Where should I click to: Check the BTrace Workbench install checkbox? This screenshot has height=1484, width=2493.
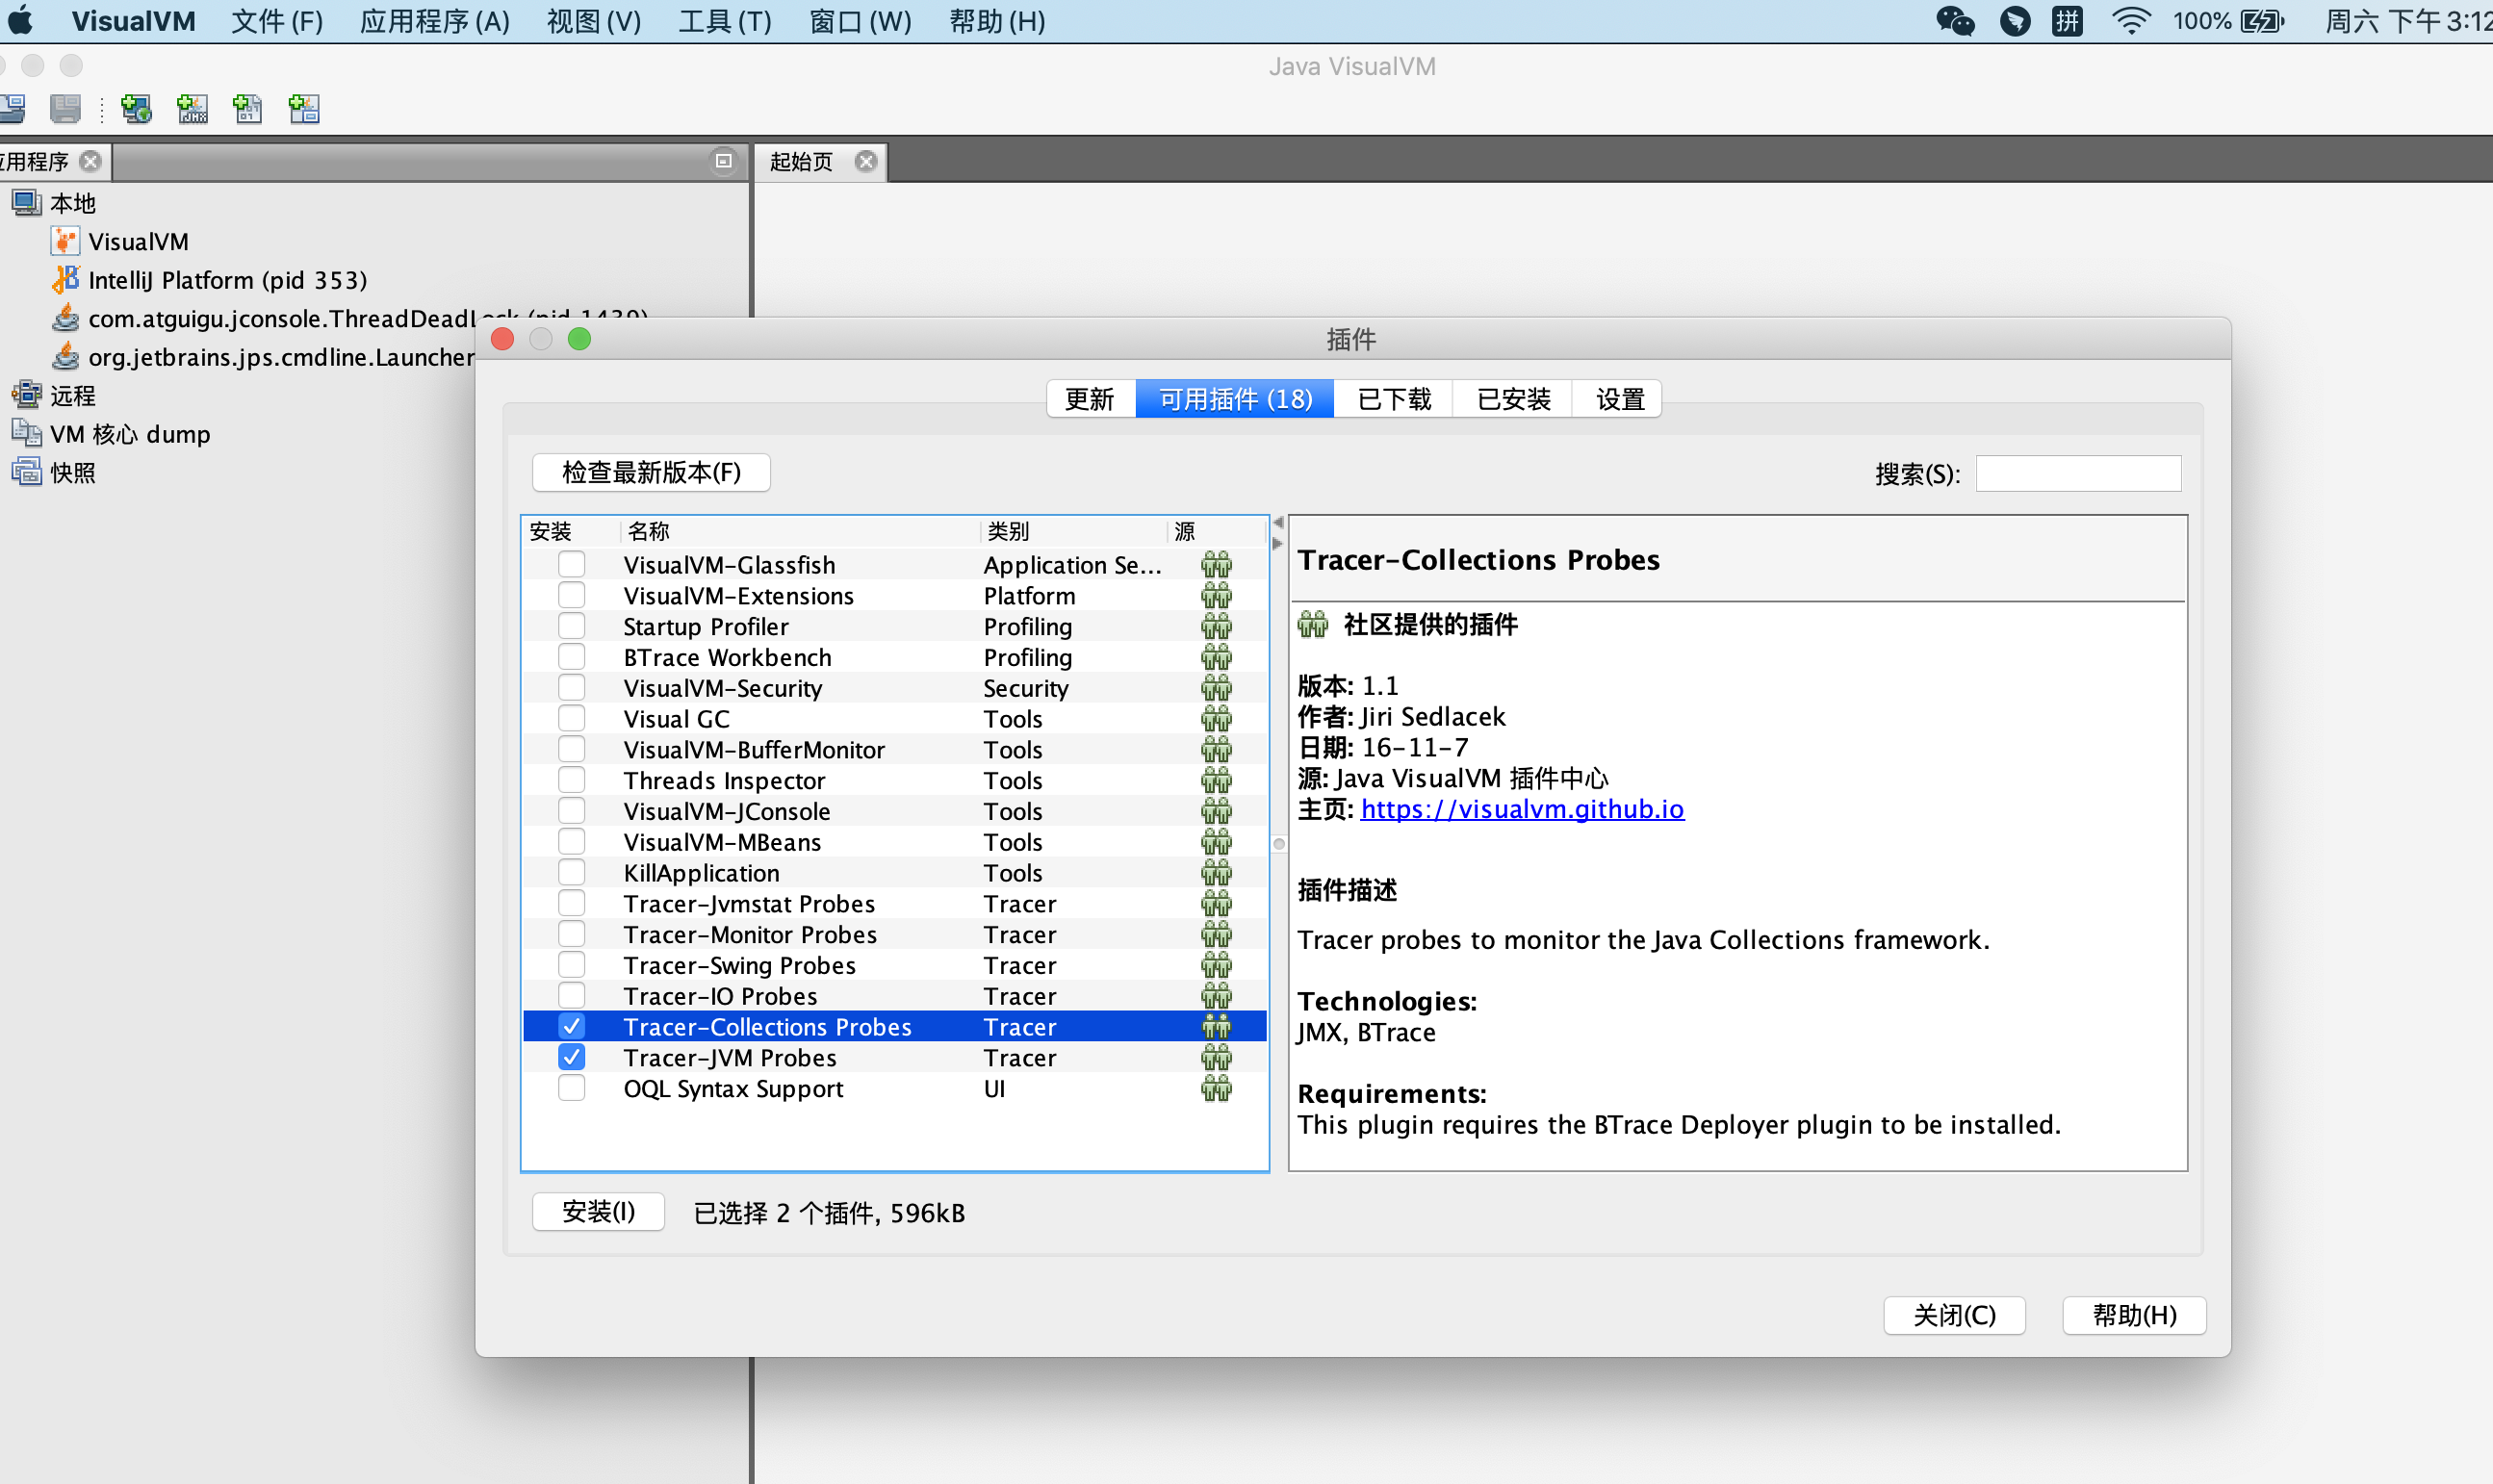571,657
